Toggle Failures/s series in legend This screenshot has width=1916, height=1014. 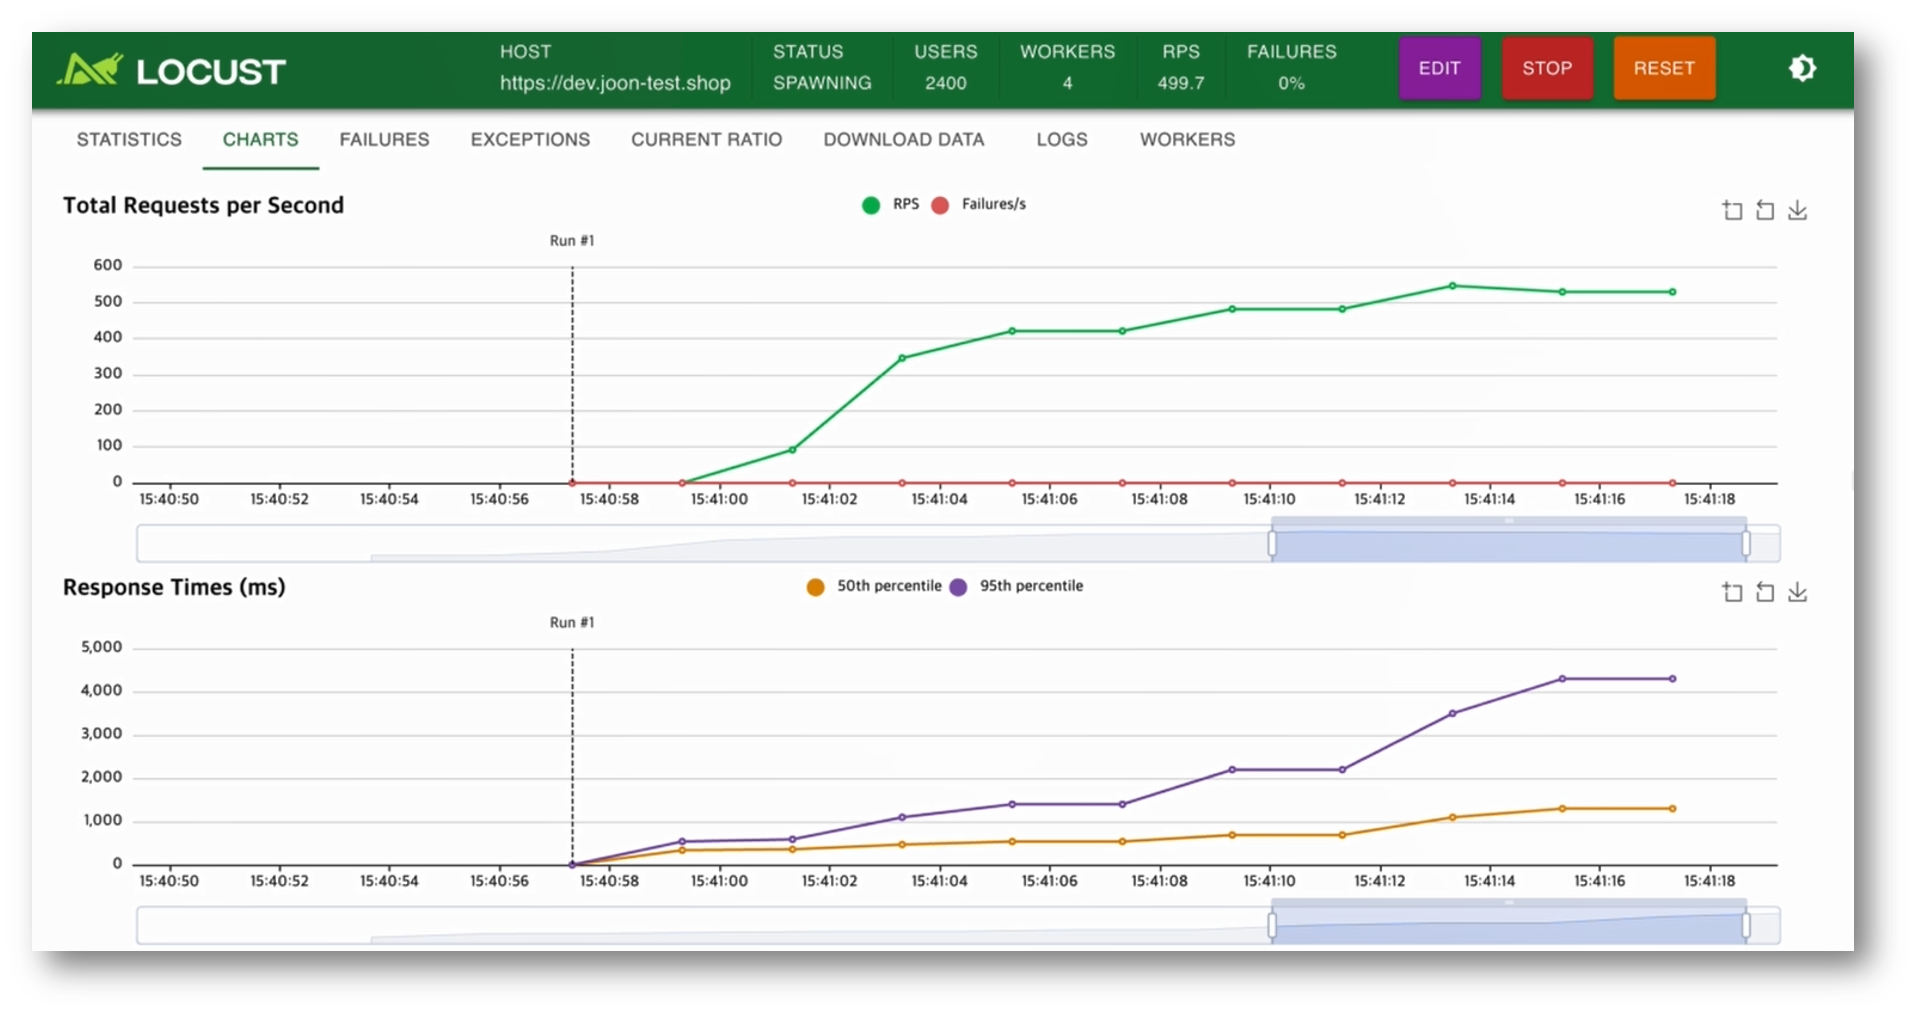(978, 204)
